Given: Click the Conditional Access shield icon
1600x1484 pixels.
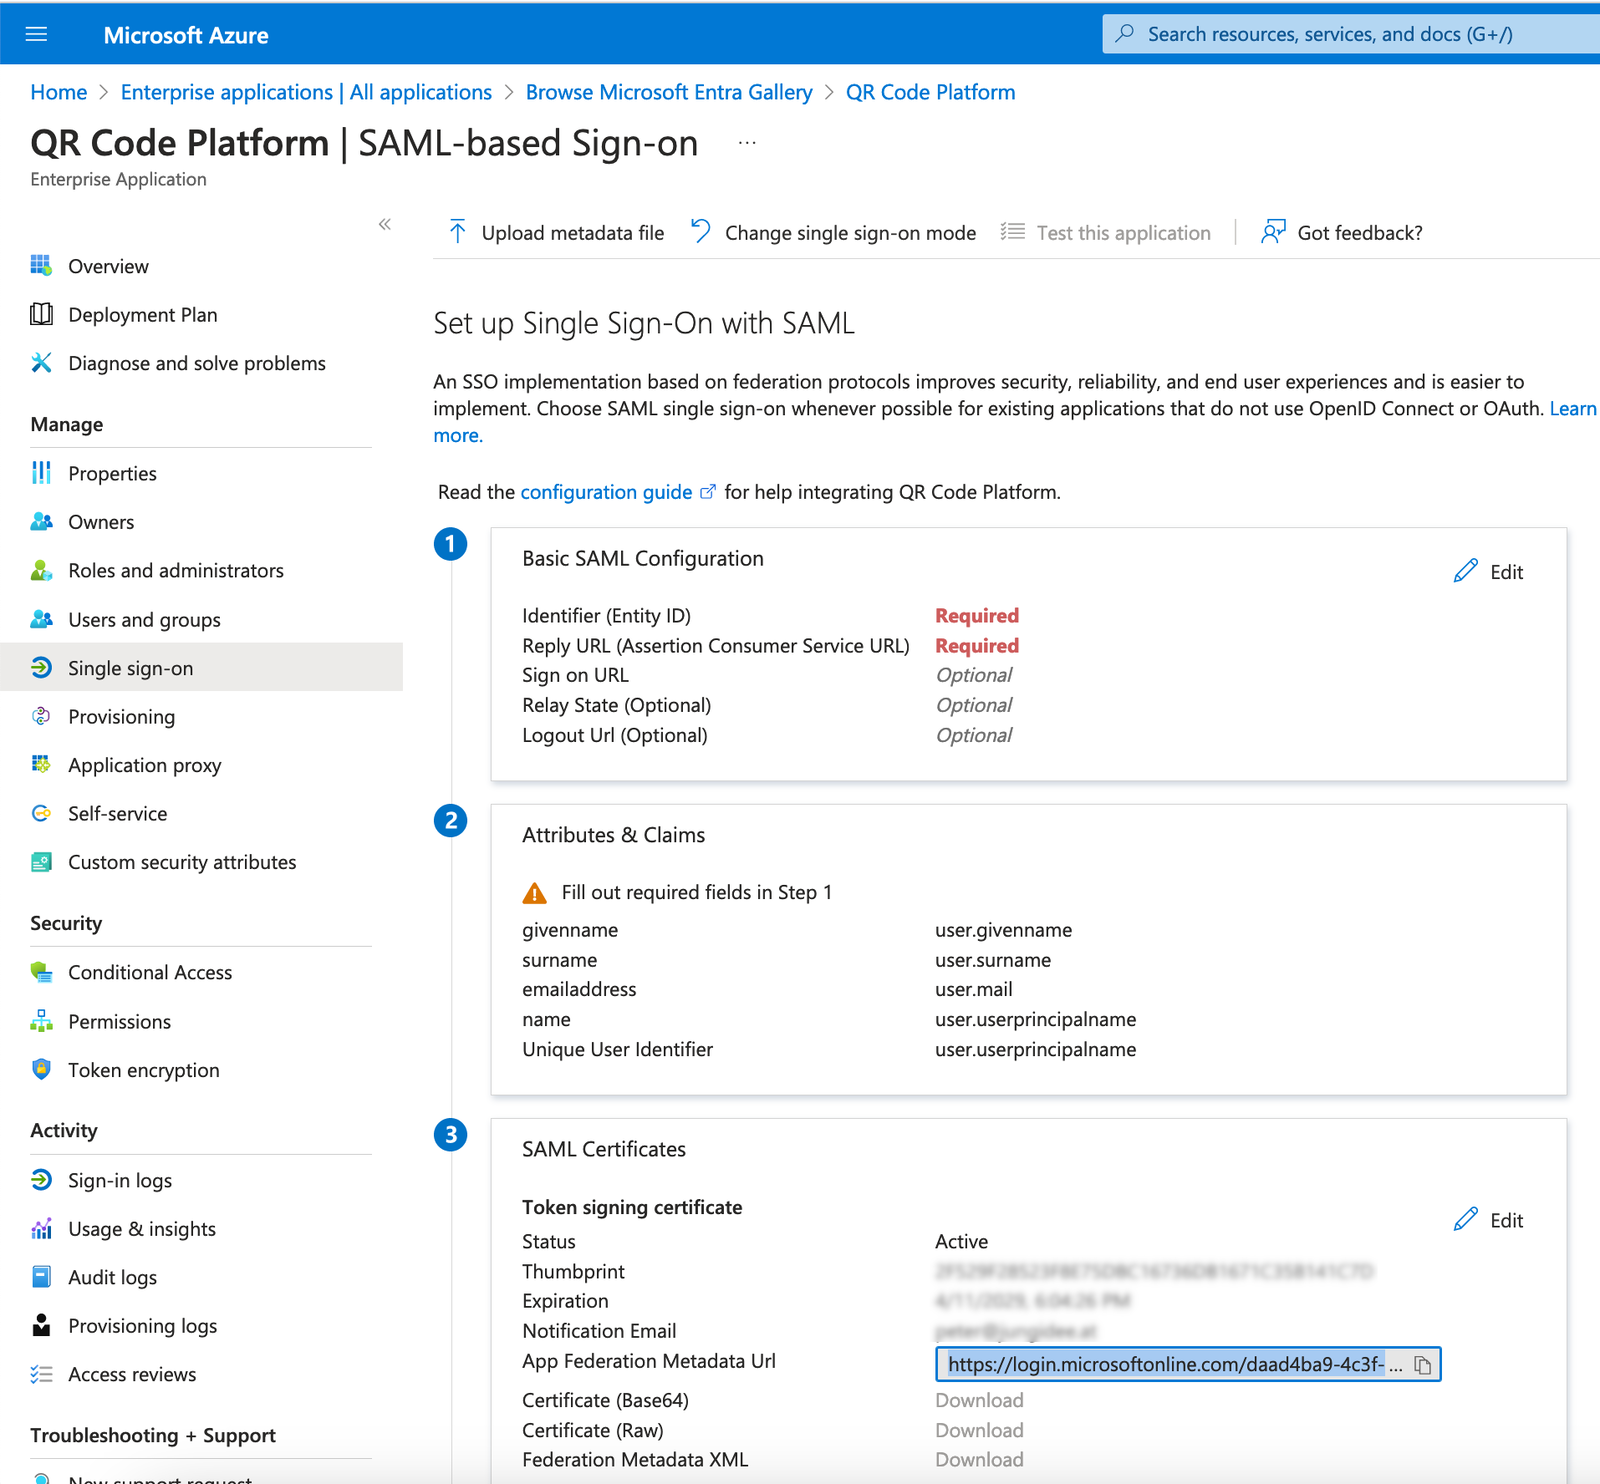Looking at the screenshot, I should pos(41,971).
